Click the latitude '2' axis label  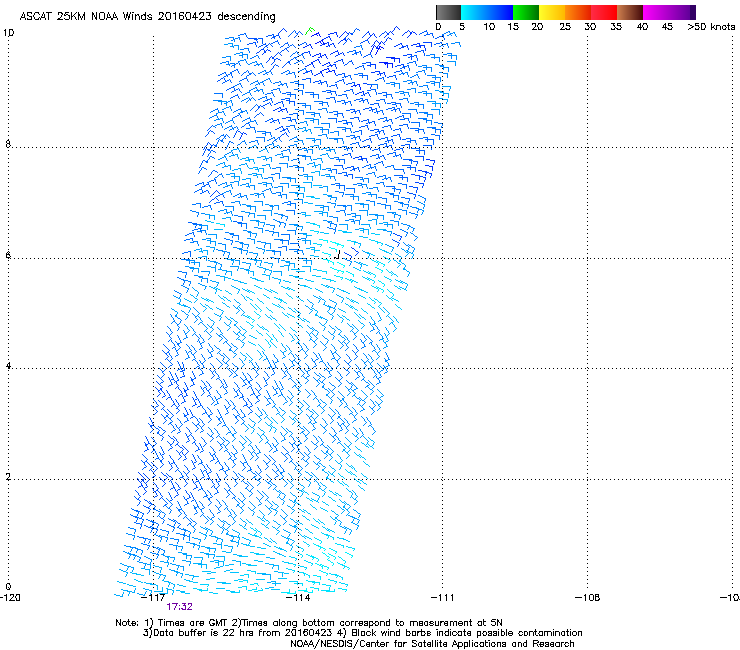(x=8, y=477)
